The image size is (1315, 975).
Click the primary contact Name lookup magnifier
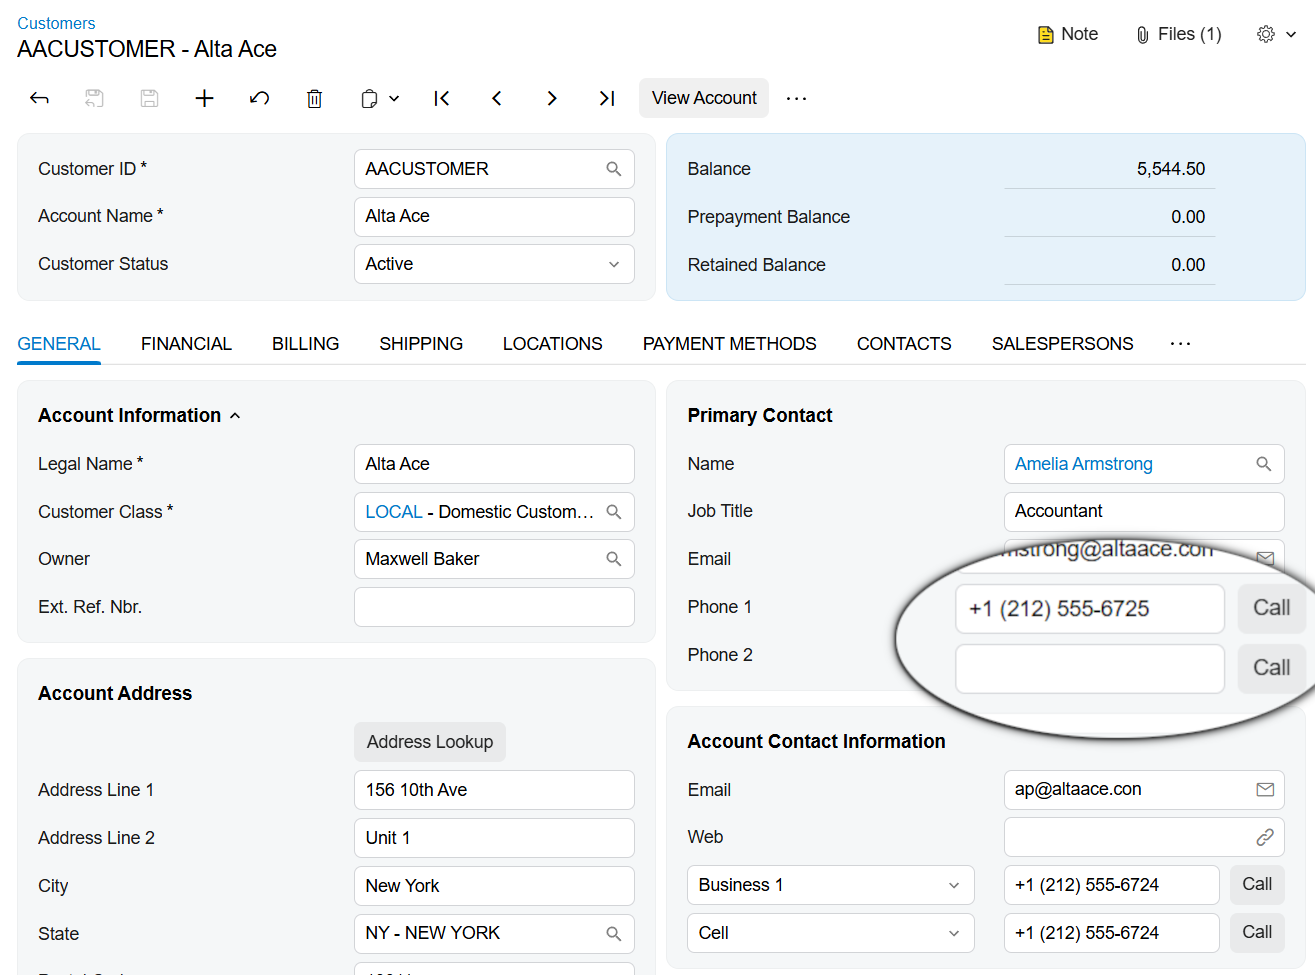(x=1264, y=464)
